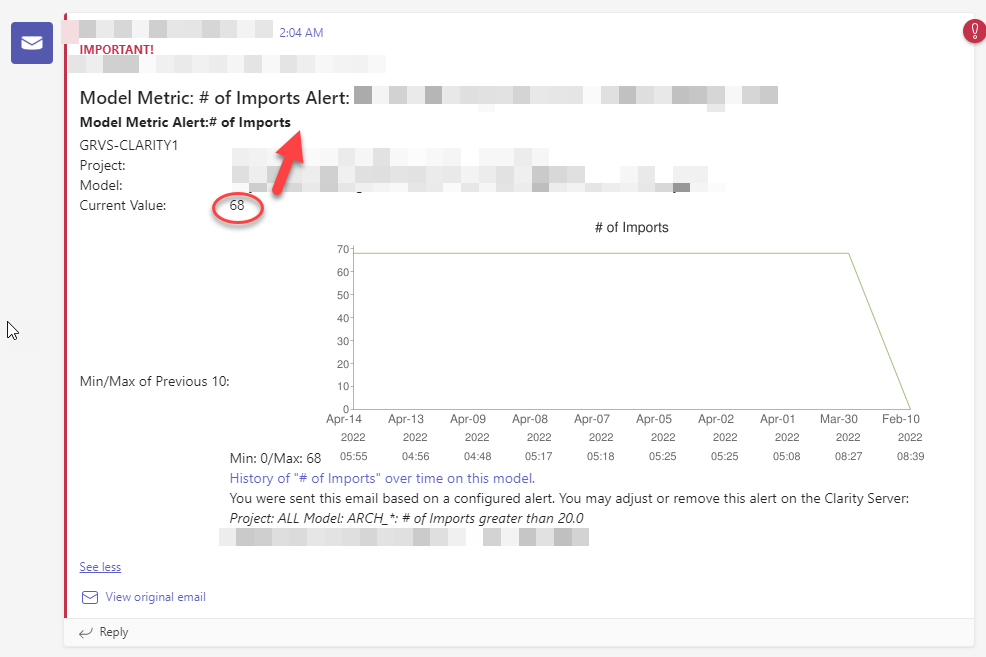Click the Min: 0/Max: 68 text
The width and height of the screenshot is (986, 657).
(275, 458)
